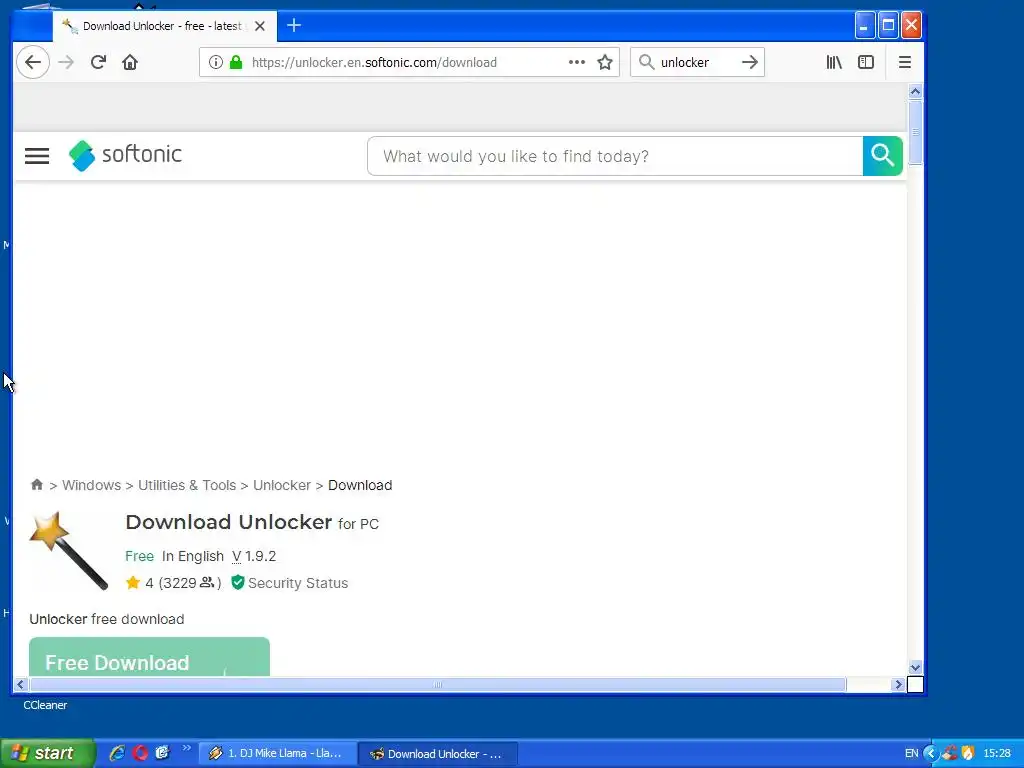Image resolution: width=1024 pixels, height=768 pixels.
Task: Click the Free license label
Action: click(139, 556)
